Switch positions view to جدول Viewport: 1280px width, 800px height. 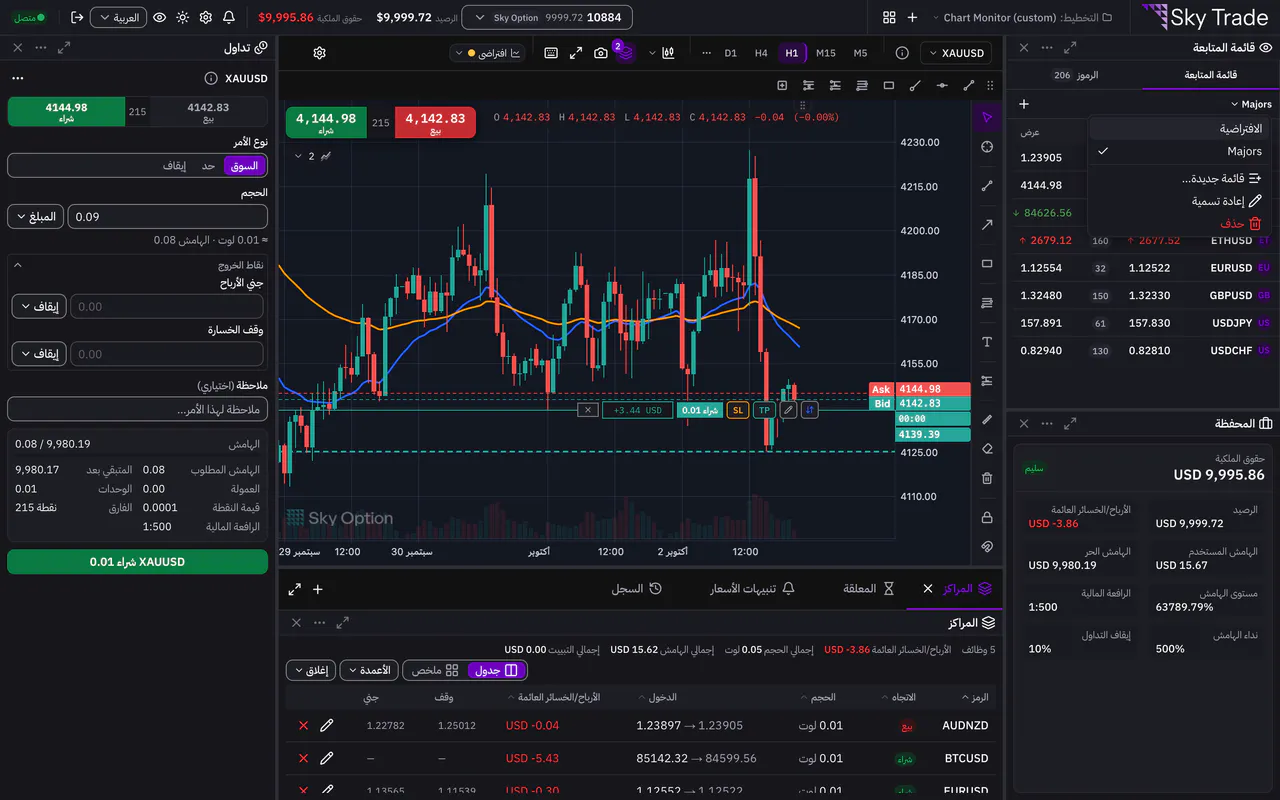click(x=497, y=670)
